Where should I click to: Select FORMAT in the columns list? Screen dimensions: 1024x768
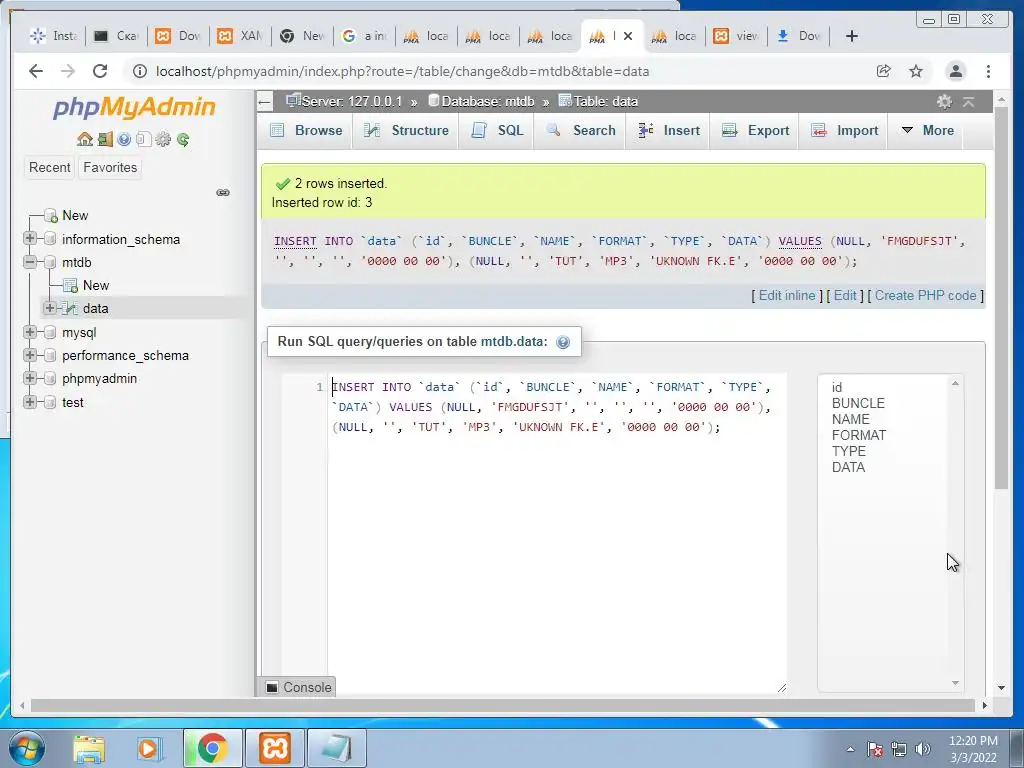pos(858,435)
